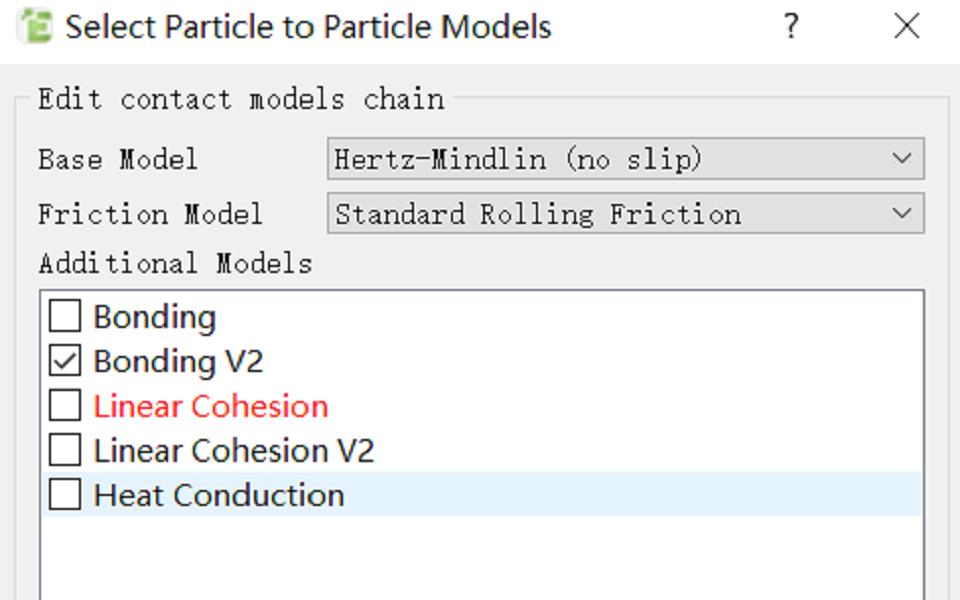Screen dimensions: 960x600
Task: Click the Base Model dropdown arrow
Action: pyautogui.click(x=902, y=159)
